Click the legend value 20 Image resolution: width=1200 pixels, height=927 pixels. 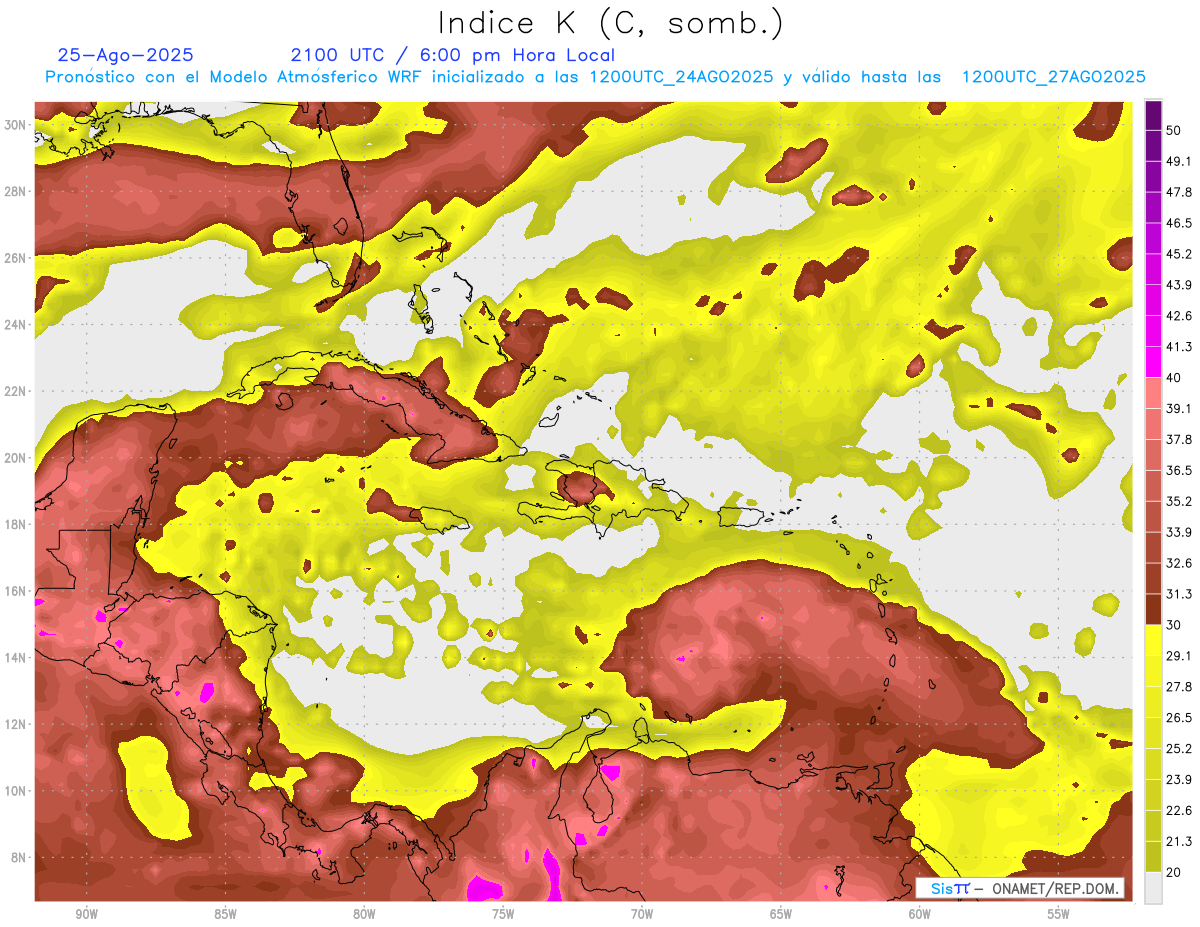(x=1174, y=873)
